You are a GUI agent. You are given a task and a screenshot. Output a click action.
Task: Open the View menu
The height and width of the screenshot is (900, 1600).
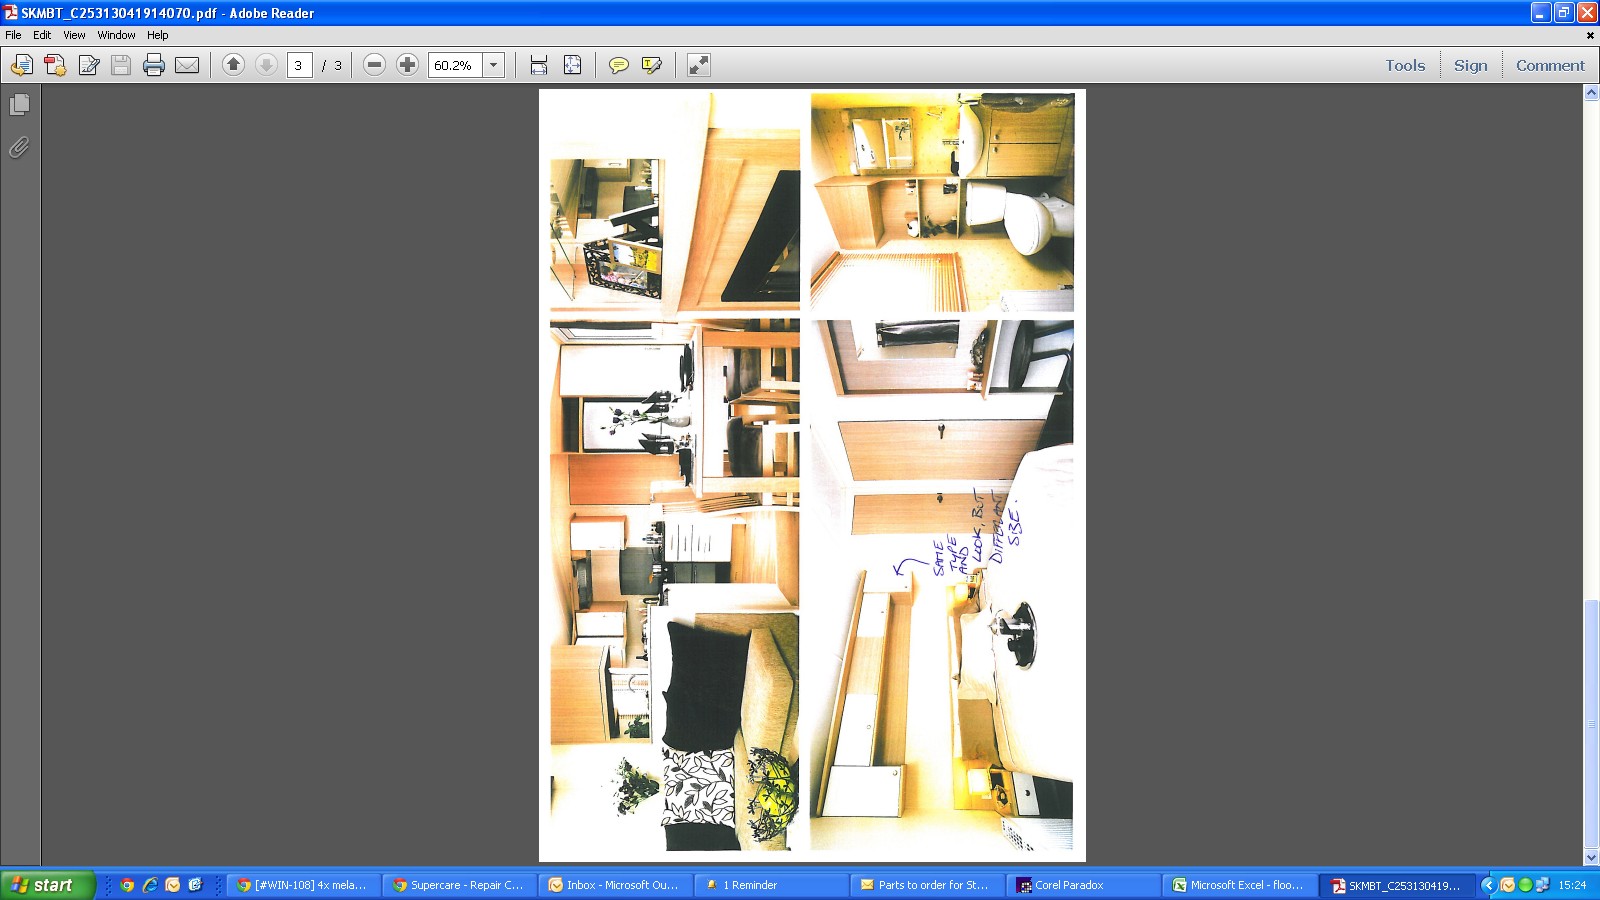click(x=74, y=35)
